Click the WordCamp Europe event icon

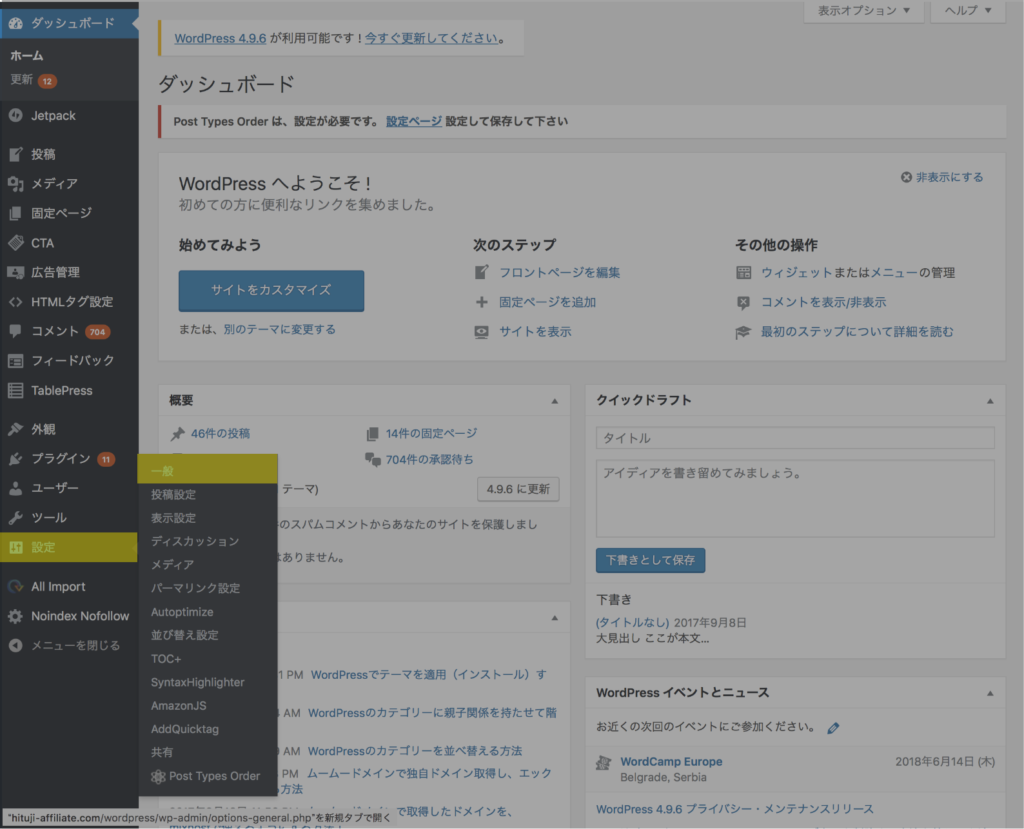(603, 762)
